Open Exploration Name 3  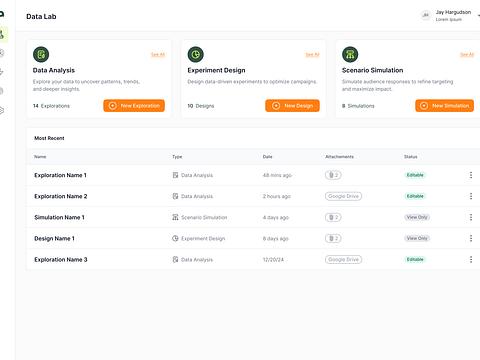[x=61, y=259]
